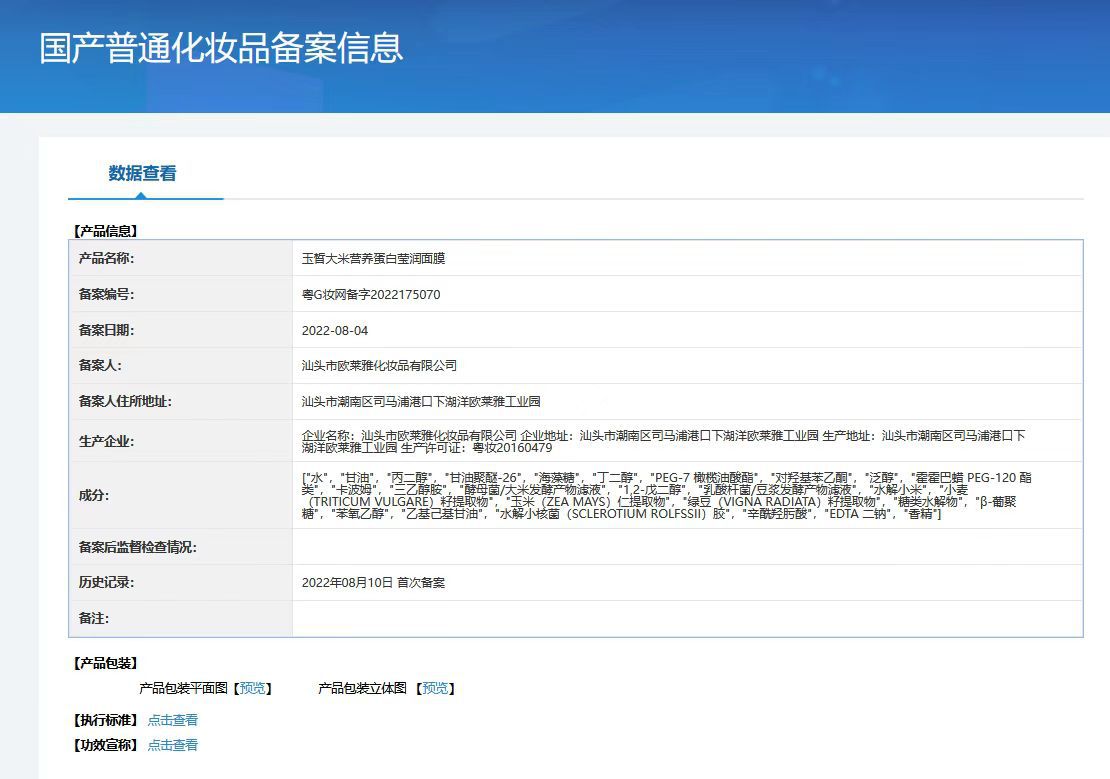Click the 备案后监督检查情况: row label
The width and height of the screenshot is (1110, 779).
coord(137,547)
